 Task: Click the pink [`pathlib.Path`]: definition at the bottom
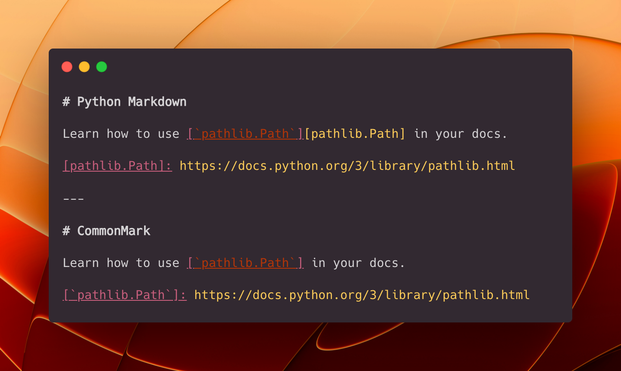pos(124,295)
